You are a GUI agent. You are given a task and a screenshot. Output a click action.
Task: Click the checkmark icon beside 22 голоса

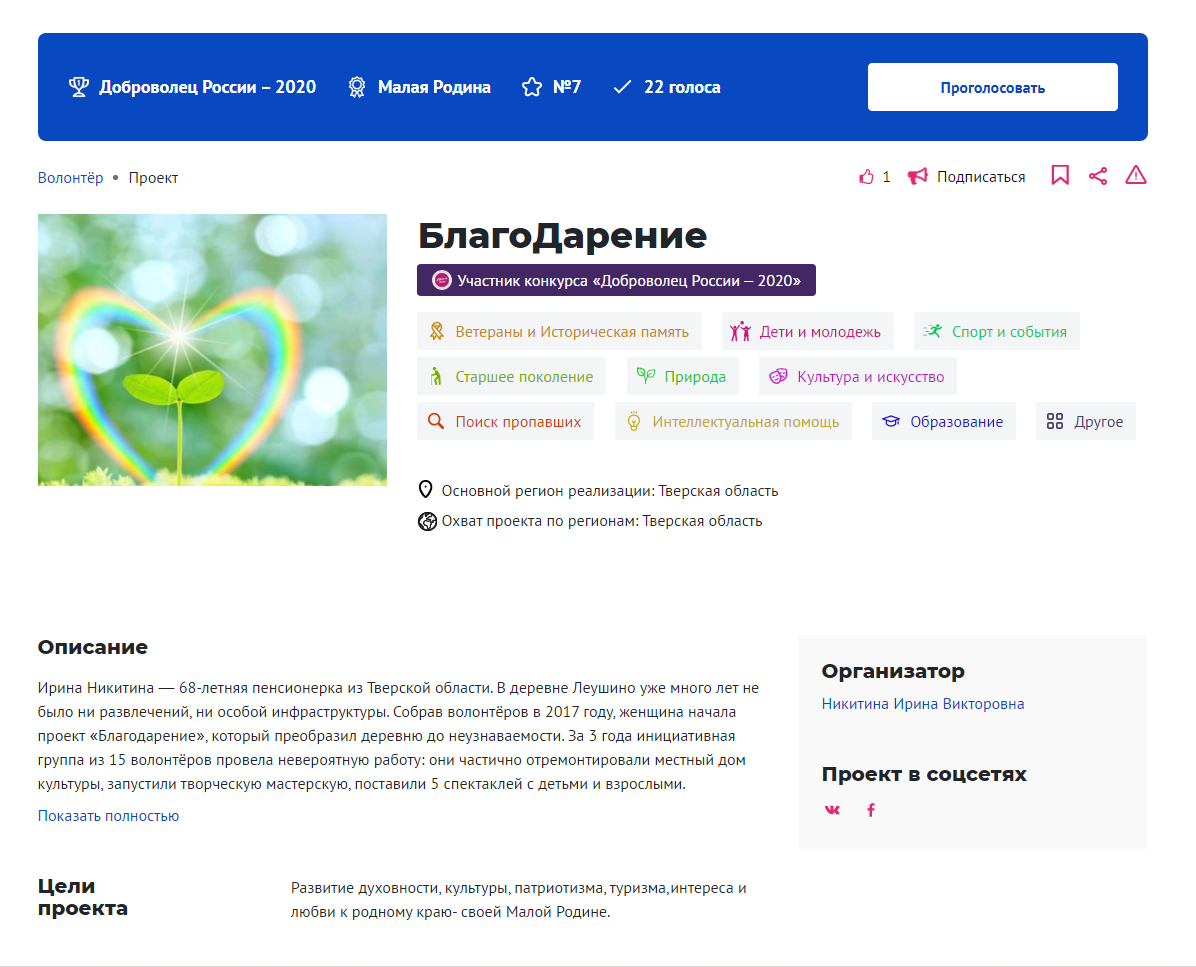(622, 87)
